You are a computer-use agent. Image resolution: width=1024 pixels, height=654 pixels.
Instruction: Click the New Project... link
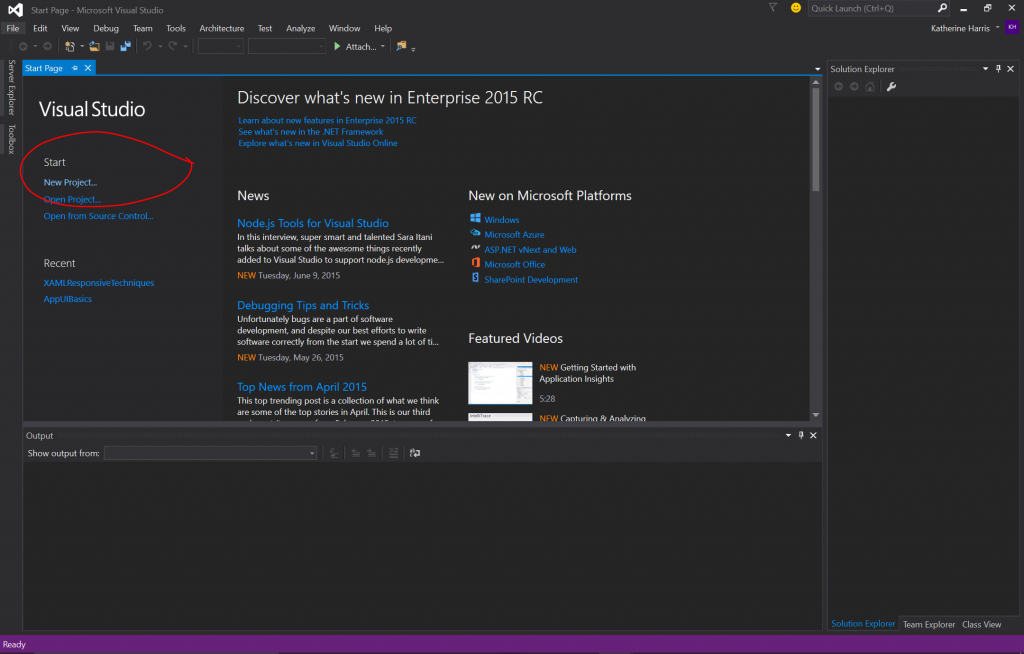point(70,182)
